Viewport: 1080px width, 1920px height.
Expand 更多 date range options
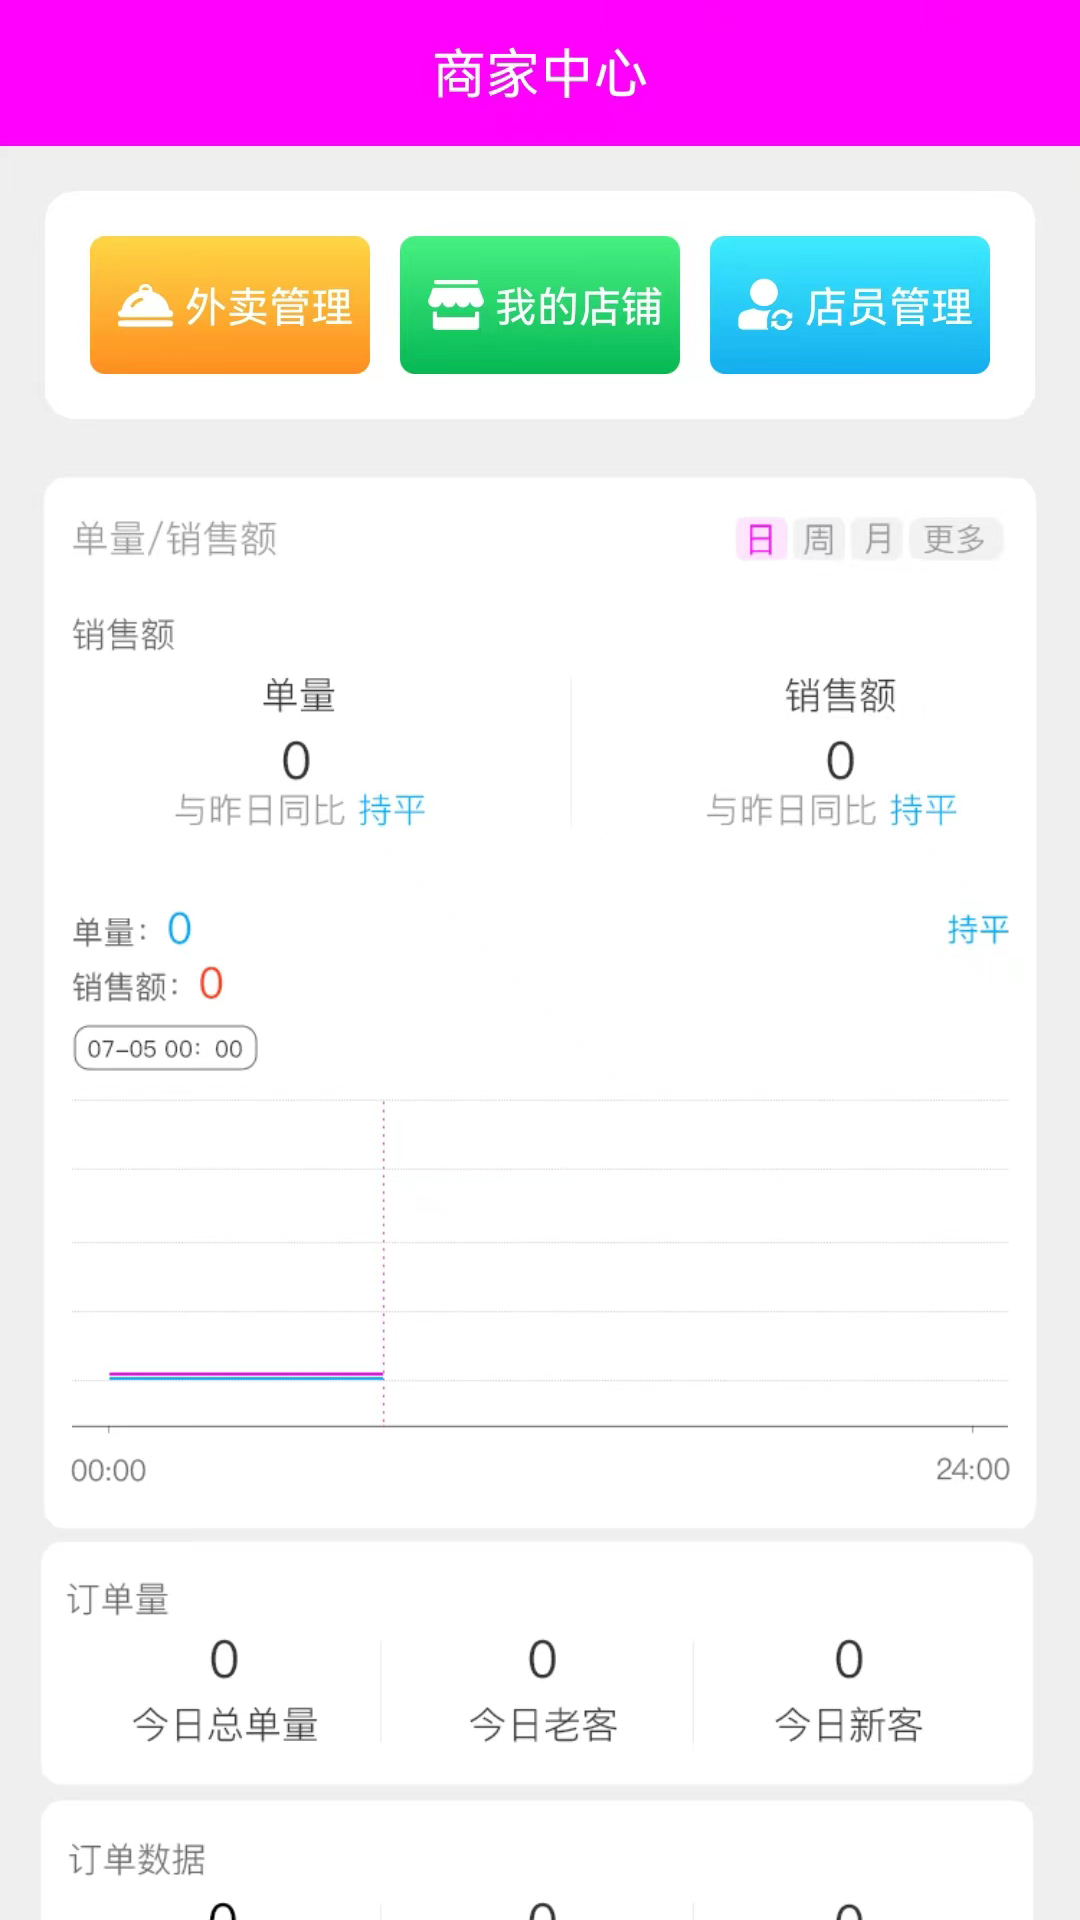pyautogui.click(x=955, y=540)
